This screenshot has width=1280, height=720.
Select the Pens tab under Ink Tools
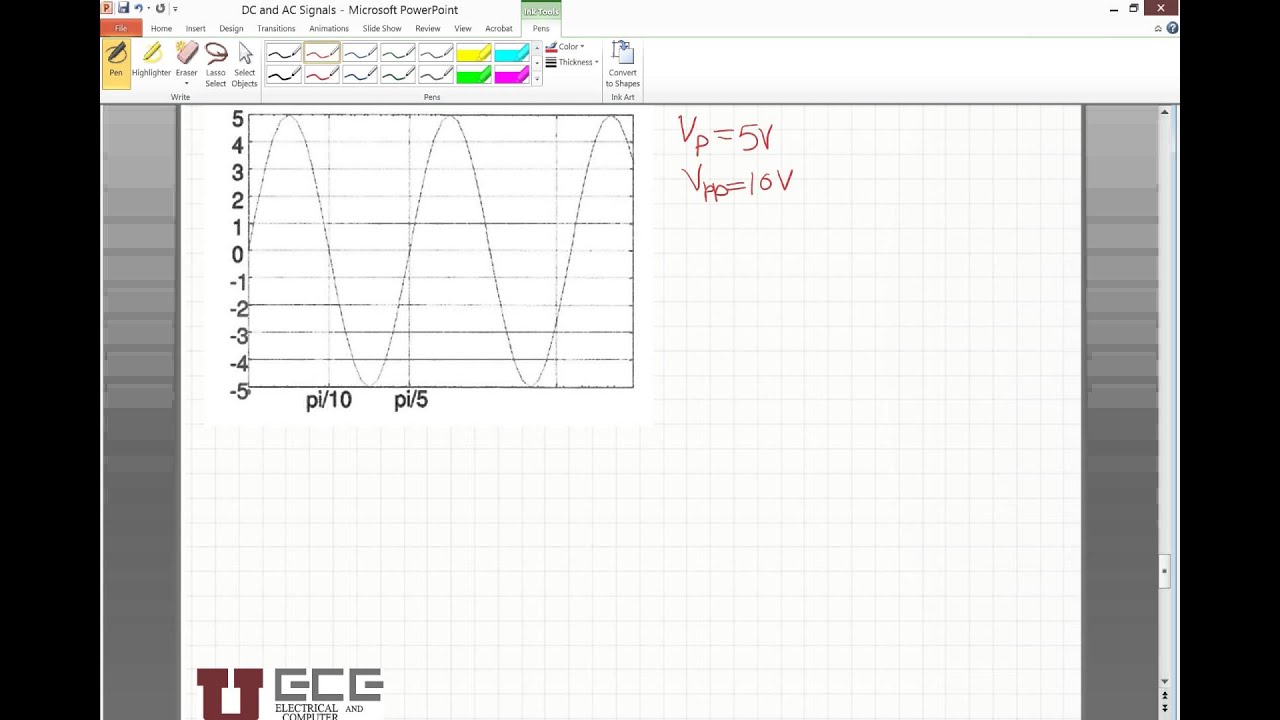[x=541, y=28]
